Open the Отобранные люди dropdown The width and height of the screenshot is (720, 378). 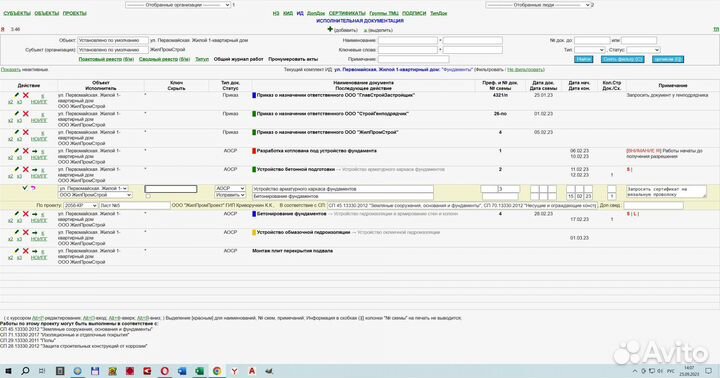click(x=538, y=5)
